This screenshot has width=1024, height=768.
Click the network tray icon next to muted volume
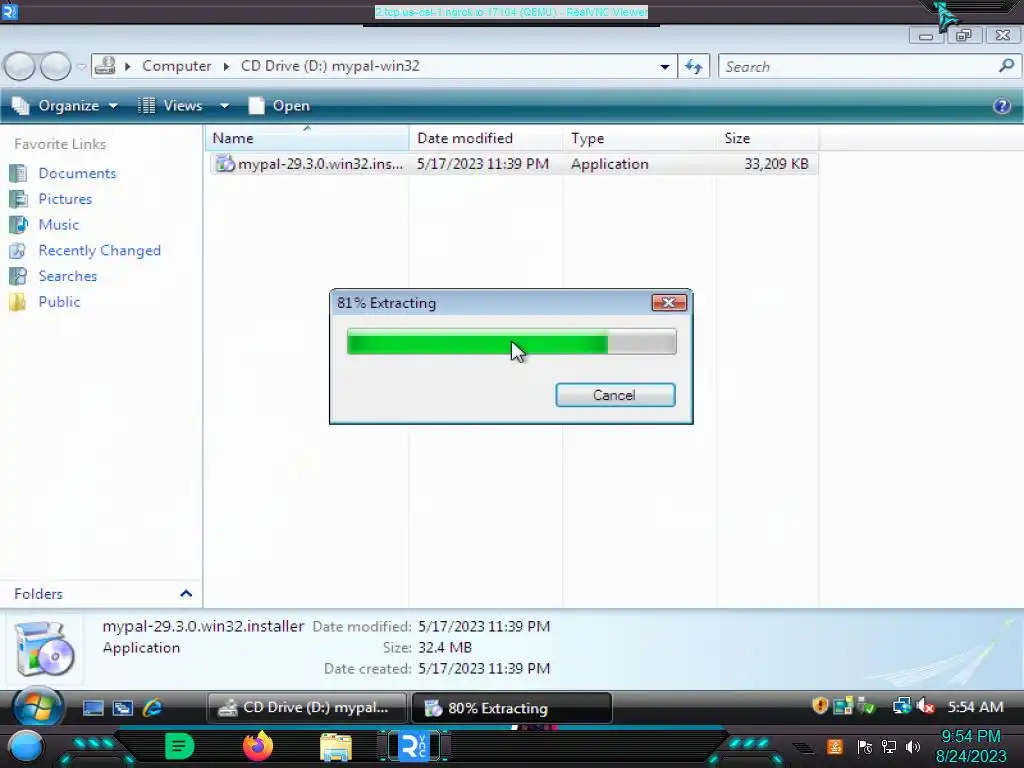902,706
